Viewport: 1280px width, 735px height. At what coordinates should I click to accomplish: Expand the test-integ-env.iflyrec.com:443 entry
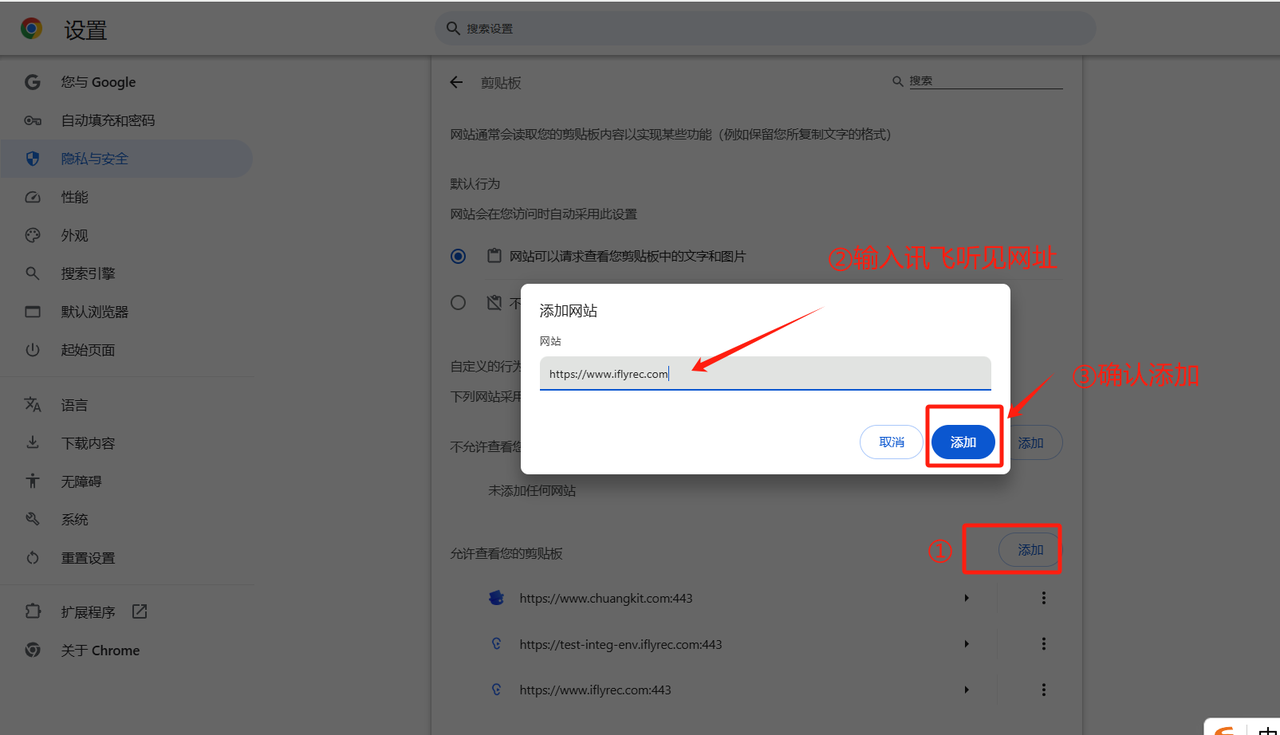point(966,644)
